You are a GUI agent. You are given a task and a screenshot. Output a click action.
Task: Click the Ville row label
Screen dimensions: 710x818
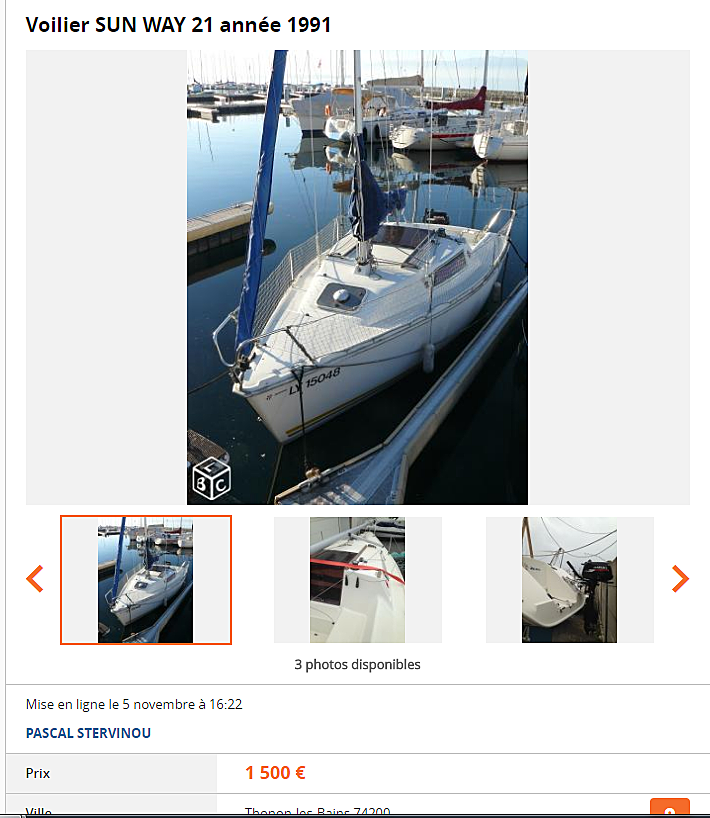coord(39,811)
